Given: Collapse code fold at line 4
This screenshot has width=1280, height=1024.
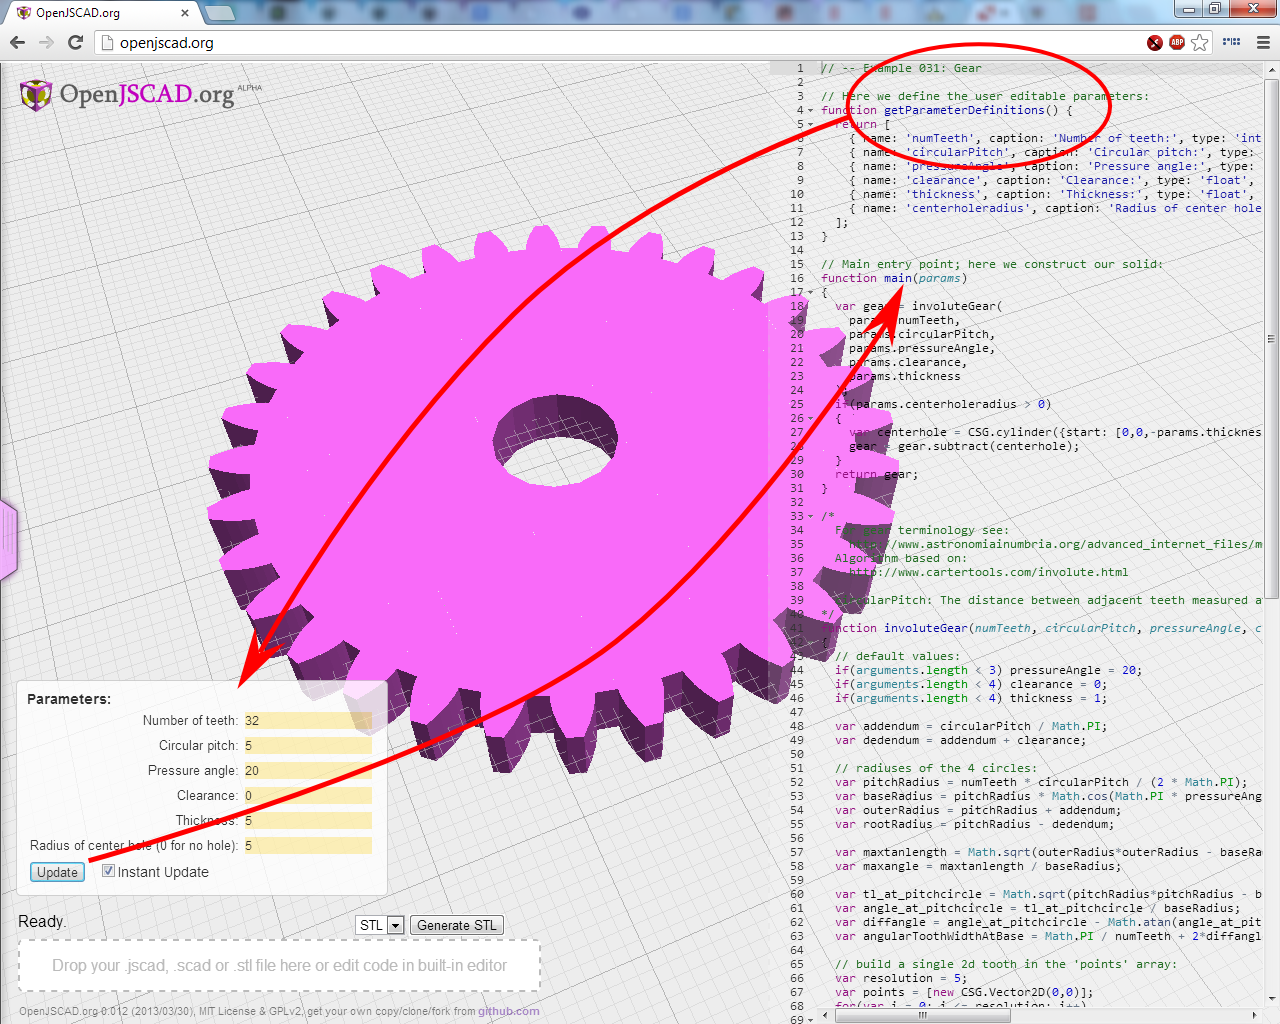Looking at the screenshot, I should point(810,111).
